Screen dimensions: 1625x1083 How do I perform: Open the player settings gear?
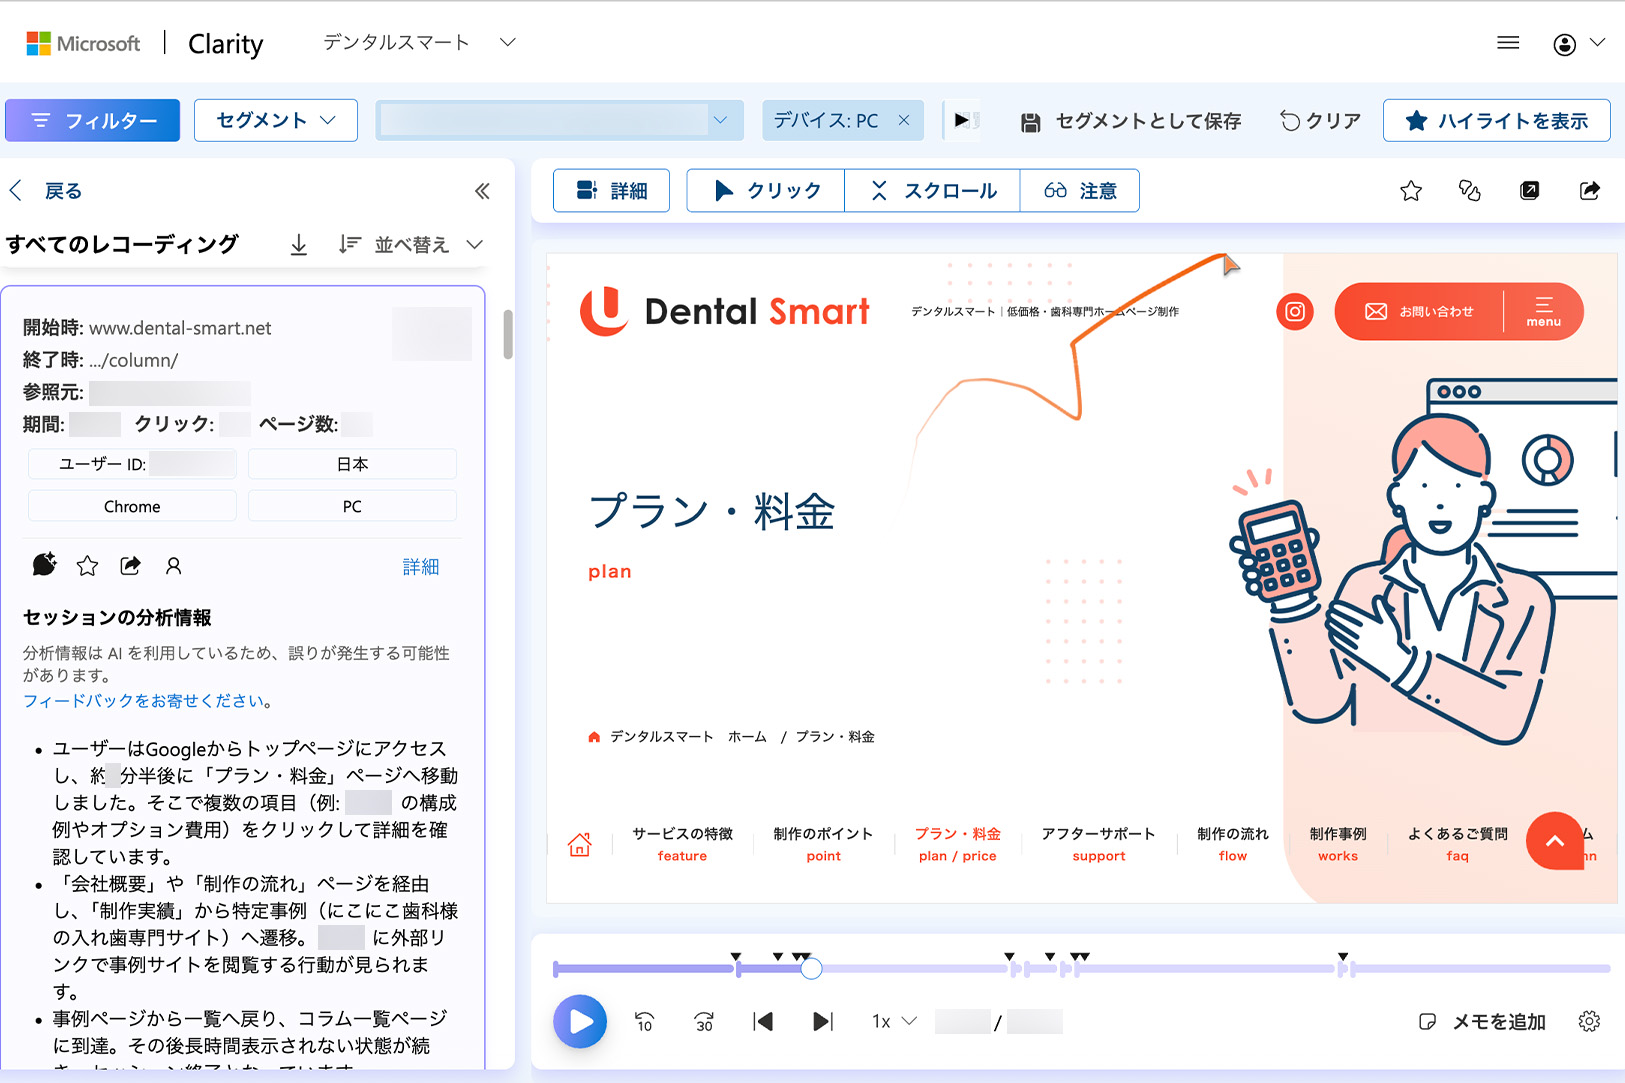pyautogui.click(x=1588, y=1021)
